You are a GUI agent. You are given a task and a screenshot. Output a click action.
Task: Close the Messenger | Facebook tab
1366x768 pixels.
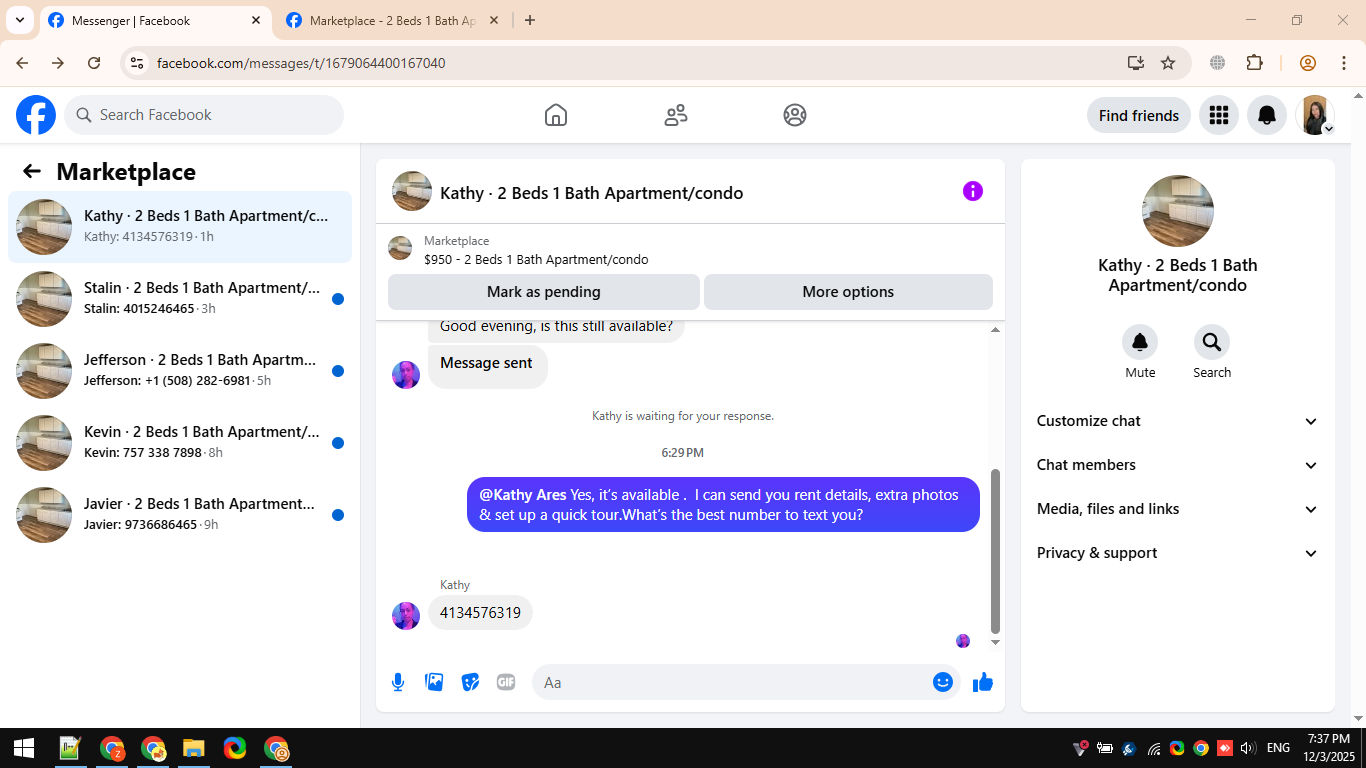(x=256, y=20)
